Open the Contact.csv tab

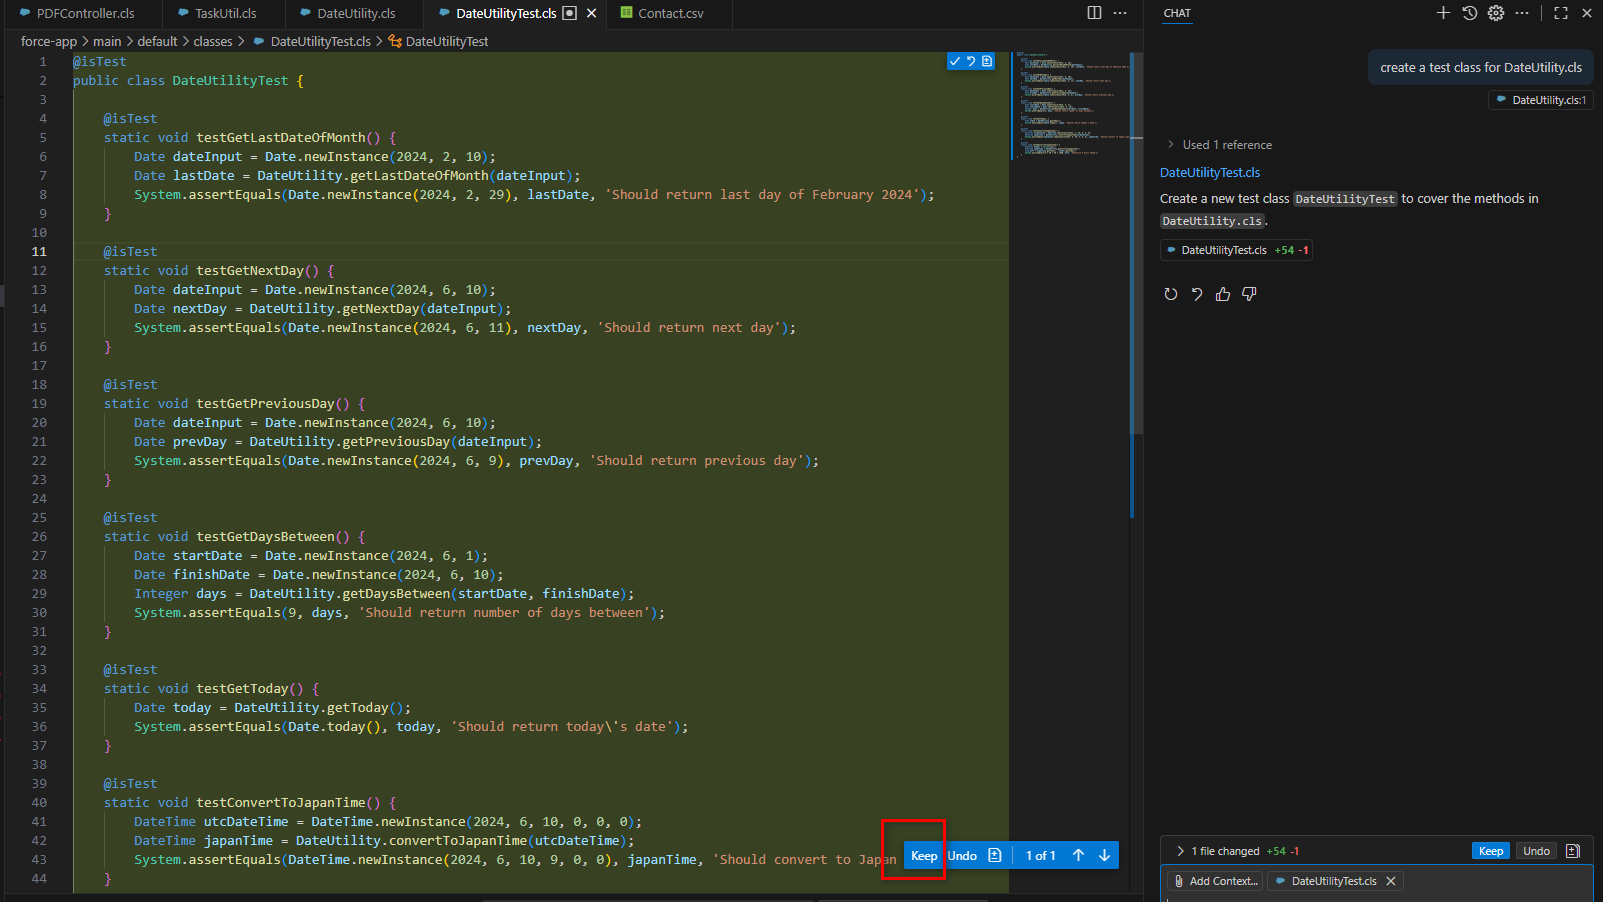click(670, 13)
